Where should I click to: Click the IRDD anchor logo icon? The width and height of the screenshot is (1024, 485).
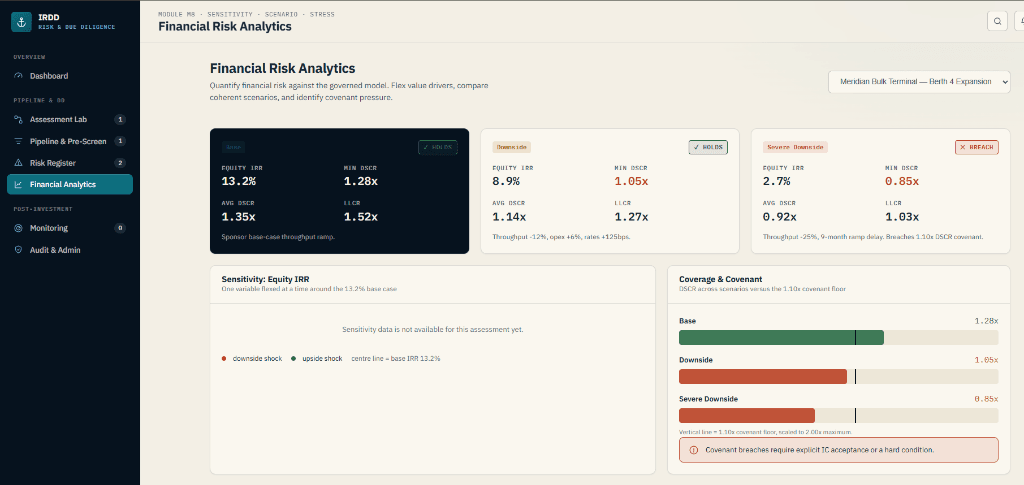pyautogui.click(x=21, y=22)
